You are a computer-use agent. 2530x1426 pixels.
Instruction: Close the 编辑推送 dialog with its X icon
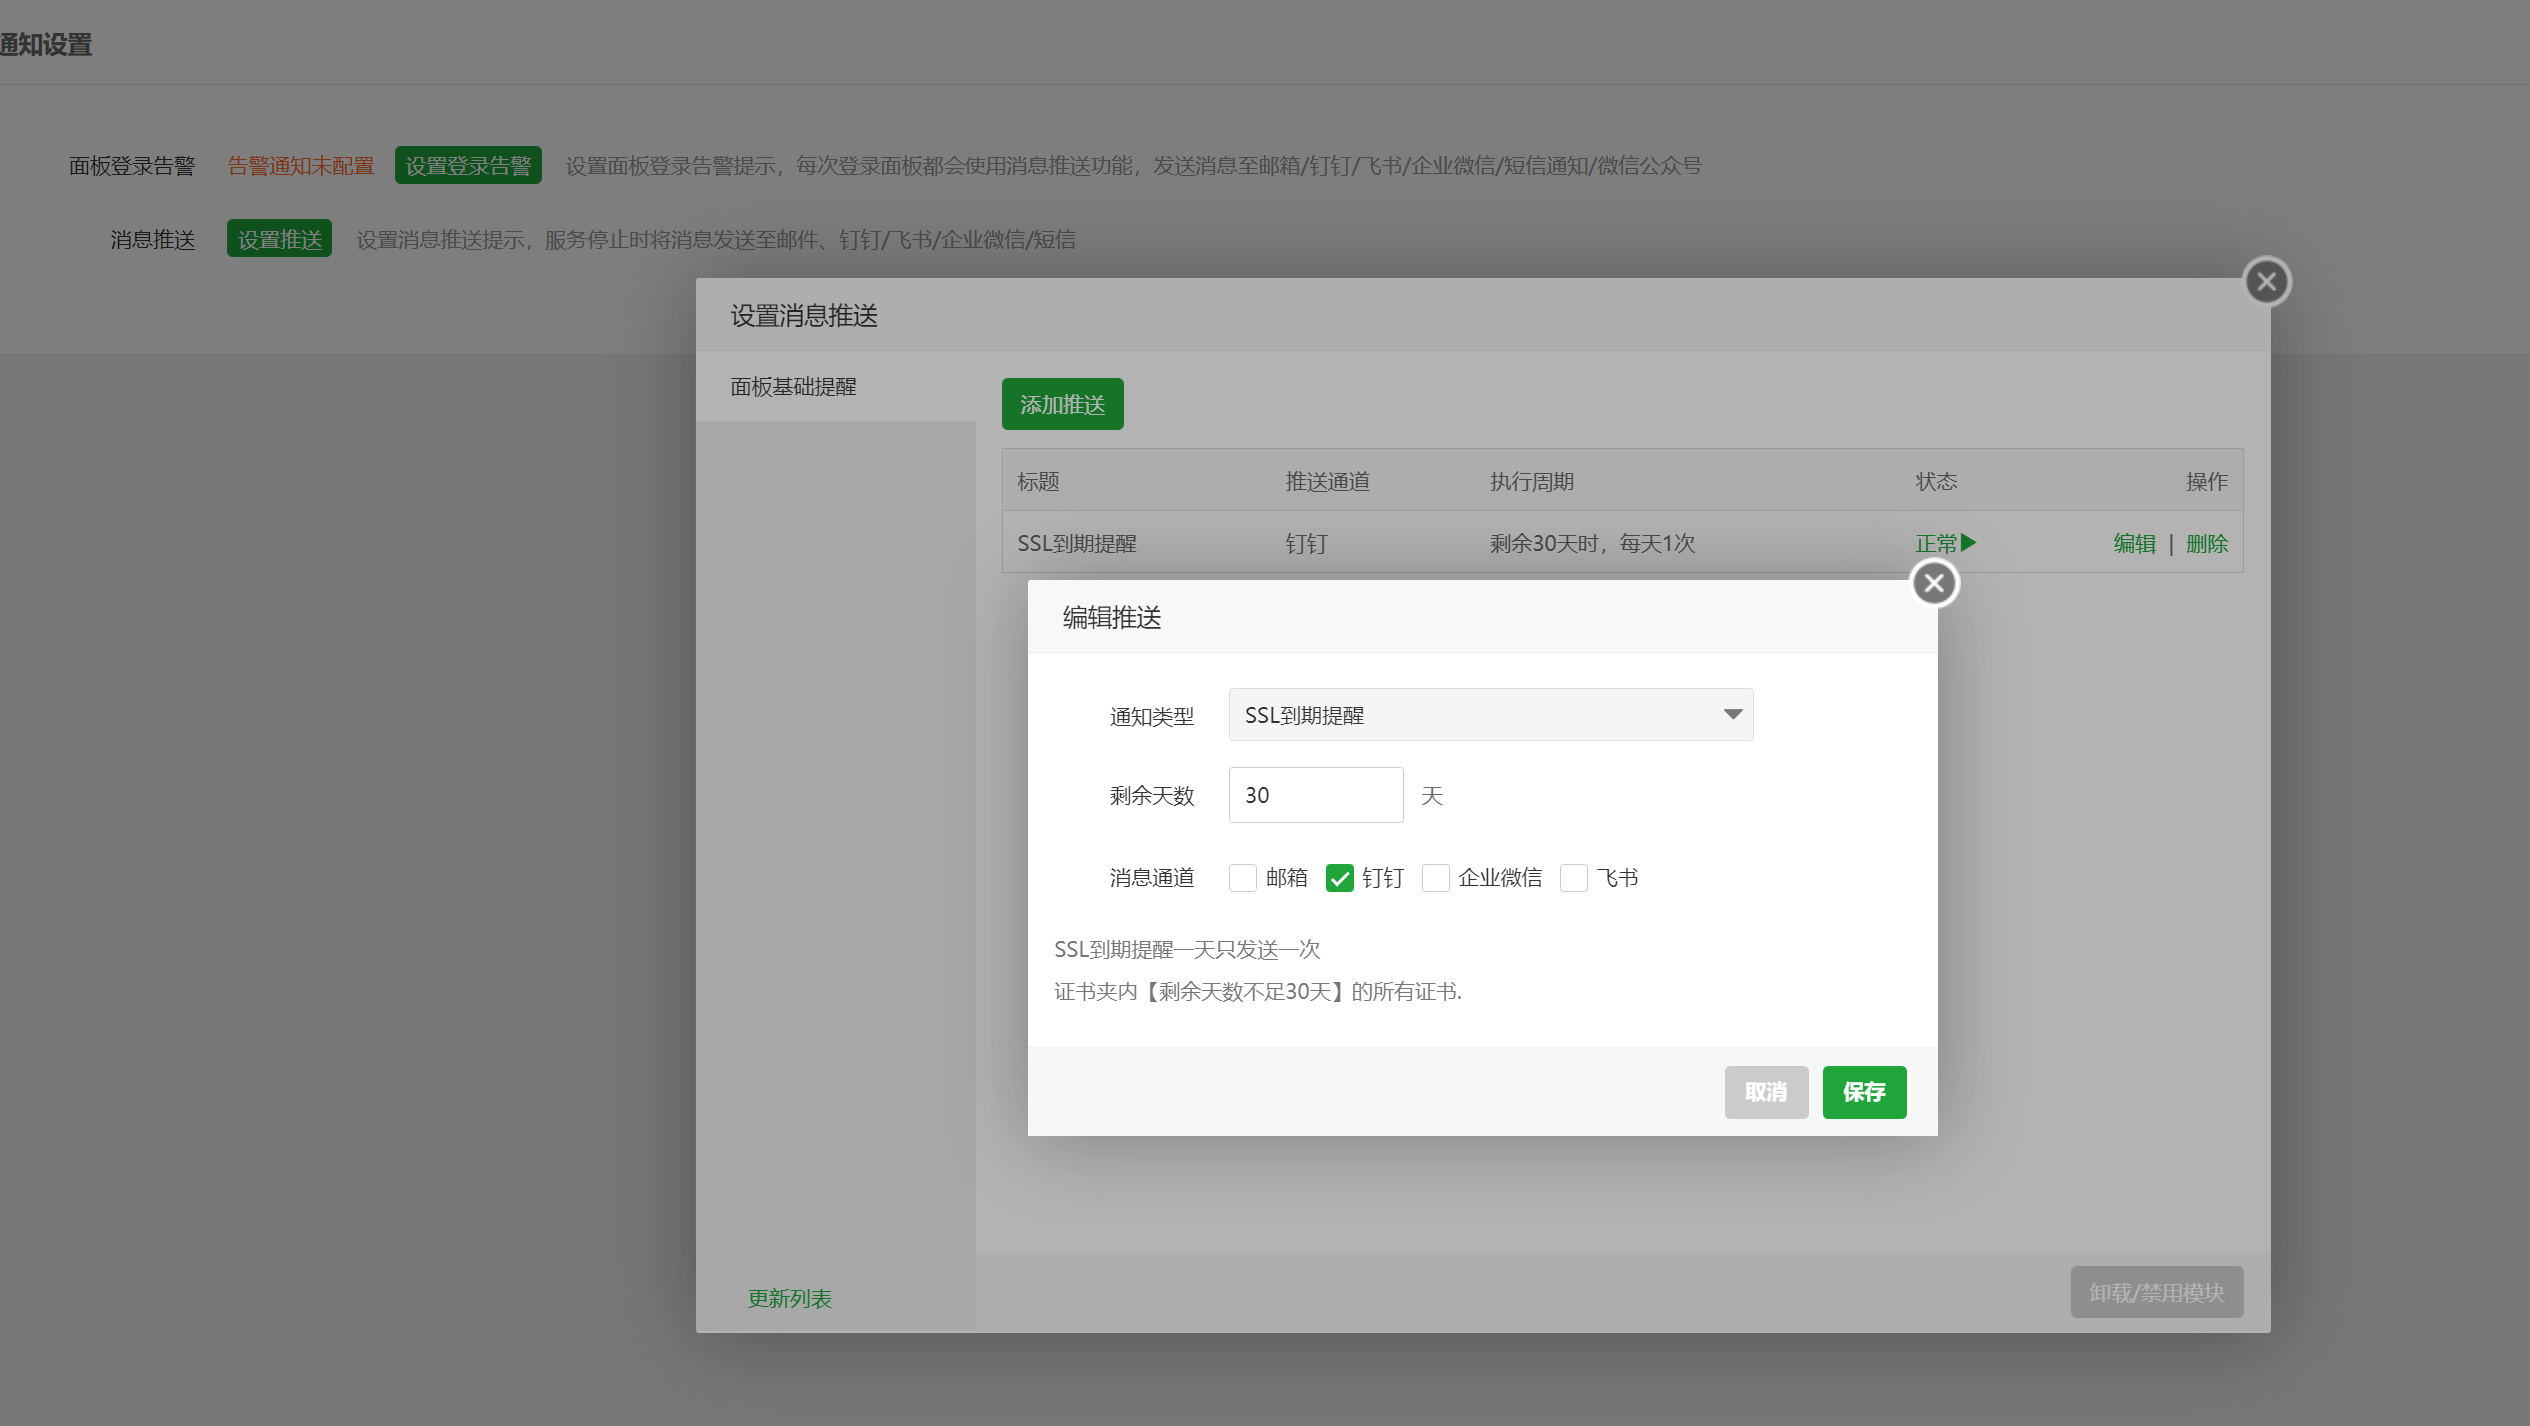[x=1933, y=582]
